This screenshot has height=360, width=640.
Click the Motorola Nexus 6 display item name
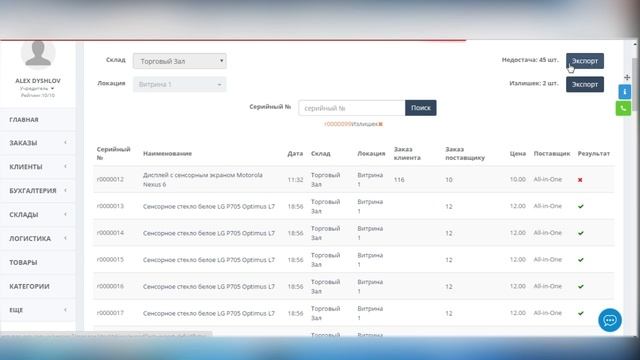pyautogui.click(x=203, y=180)
